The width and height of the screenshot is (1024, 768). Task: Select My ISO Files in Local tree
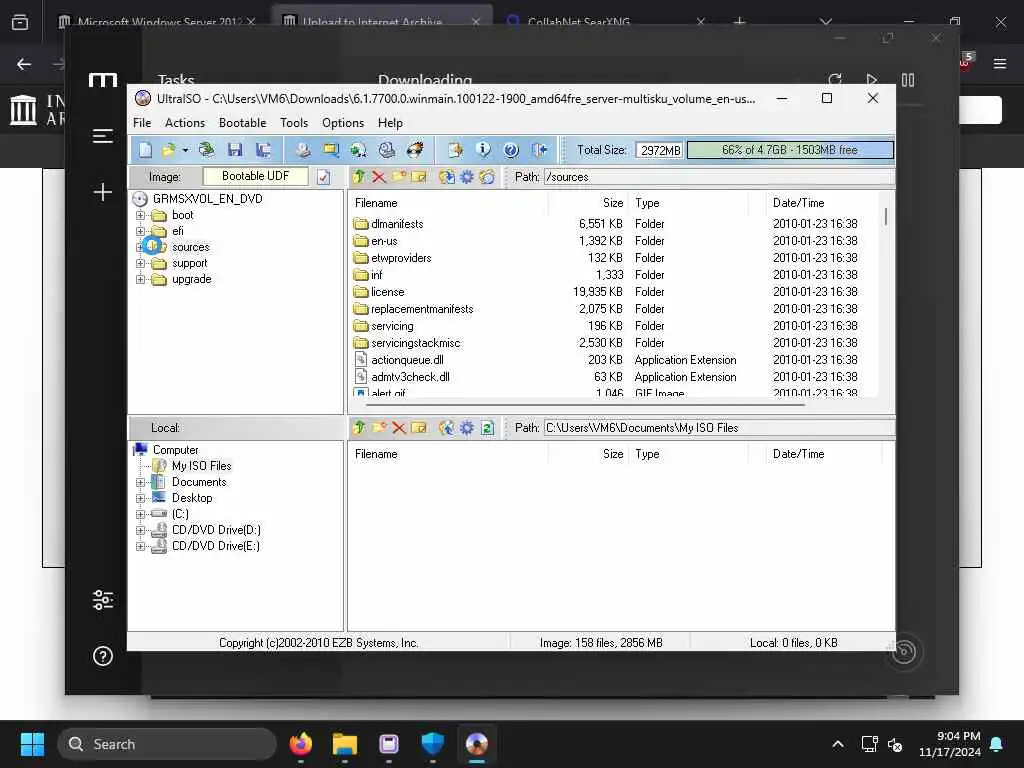pyautogui.click(x=201, y=466)
